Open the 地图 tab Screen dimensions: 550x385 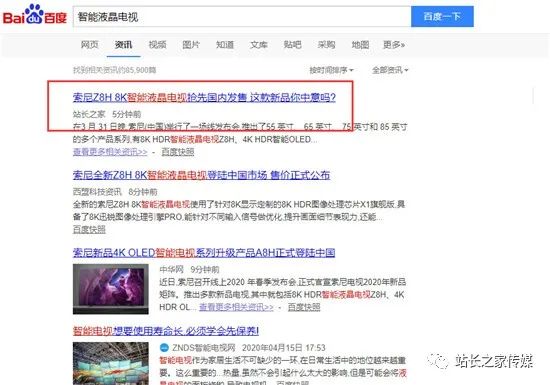[x=360, y=45]
